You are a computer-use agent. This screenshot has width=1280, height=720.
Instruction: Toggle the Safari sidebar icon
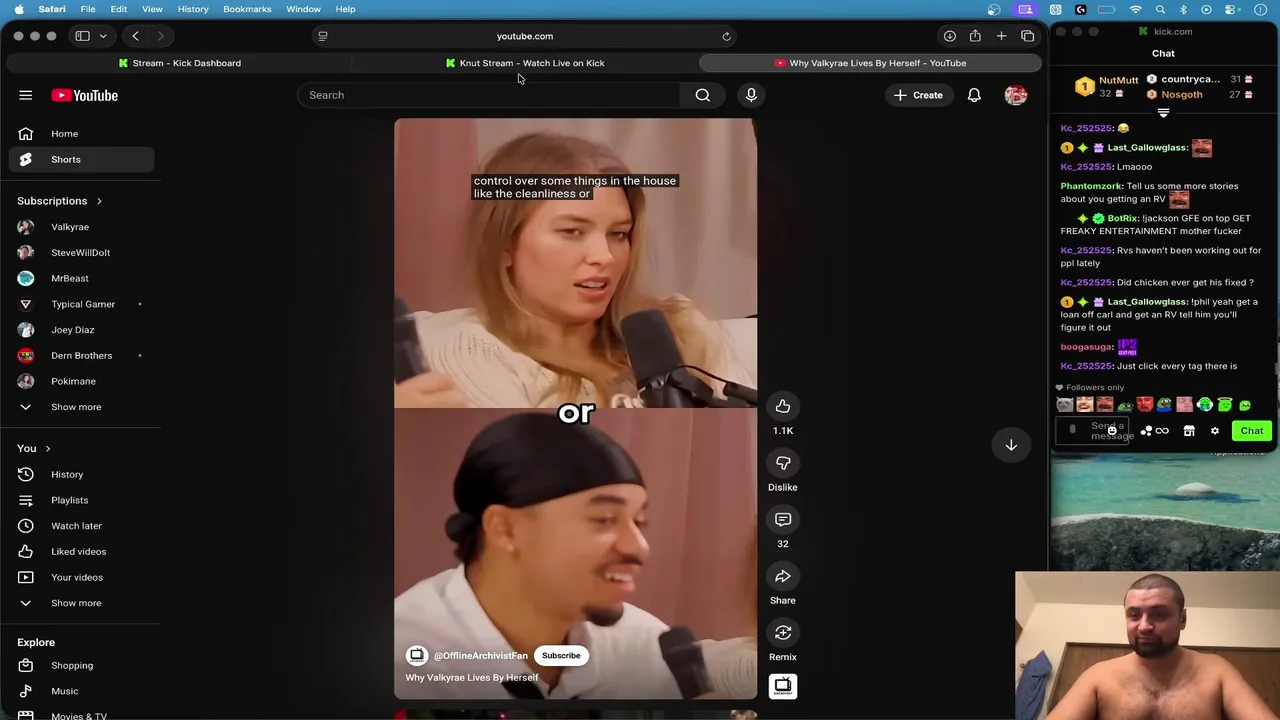83,36
